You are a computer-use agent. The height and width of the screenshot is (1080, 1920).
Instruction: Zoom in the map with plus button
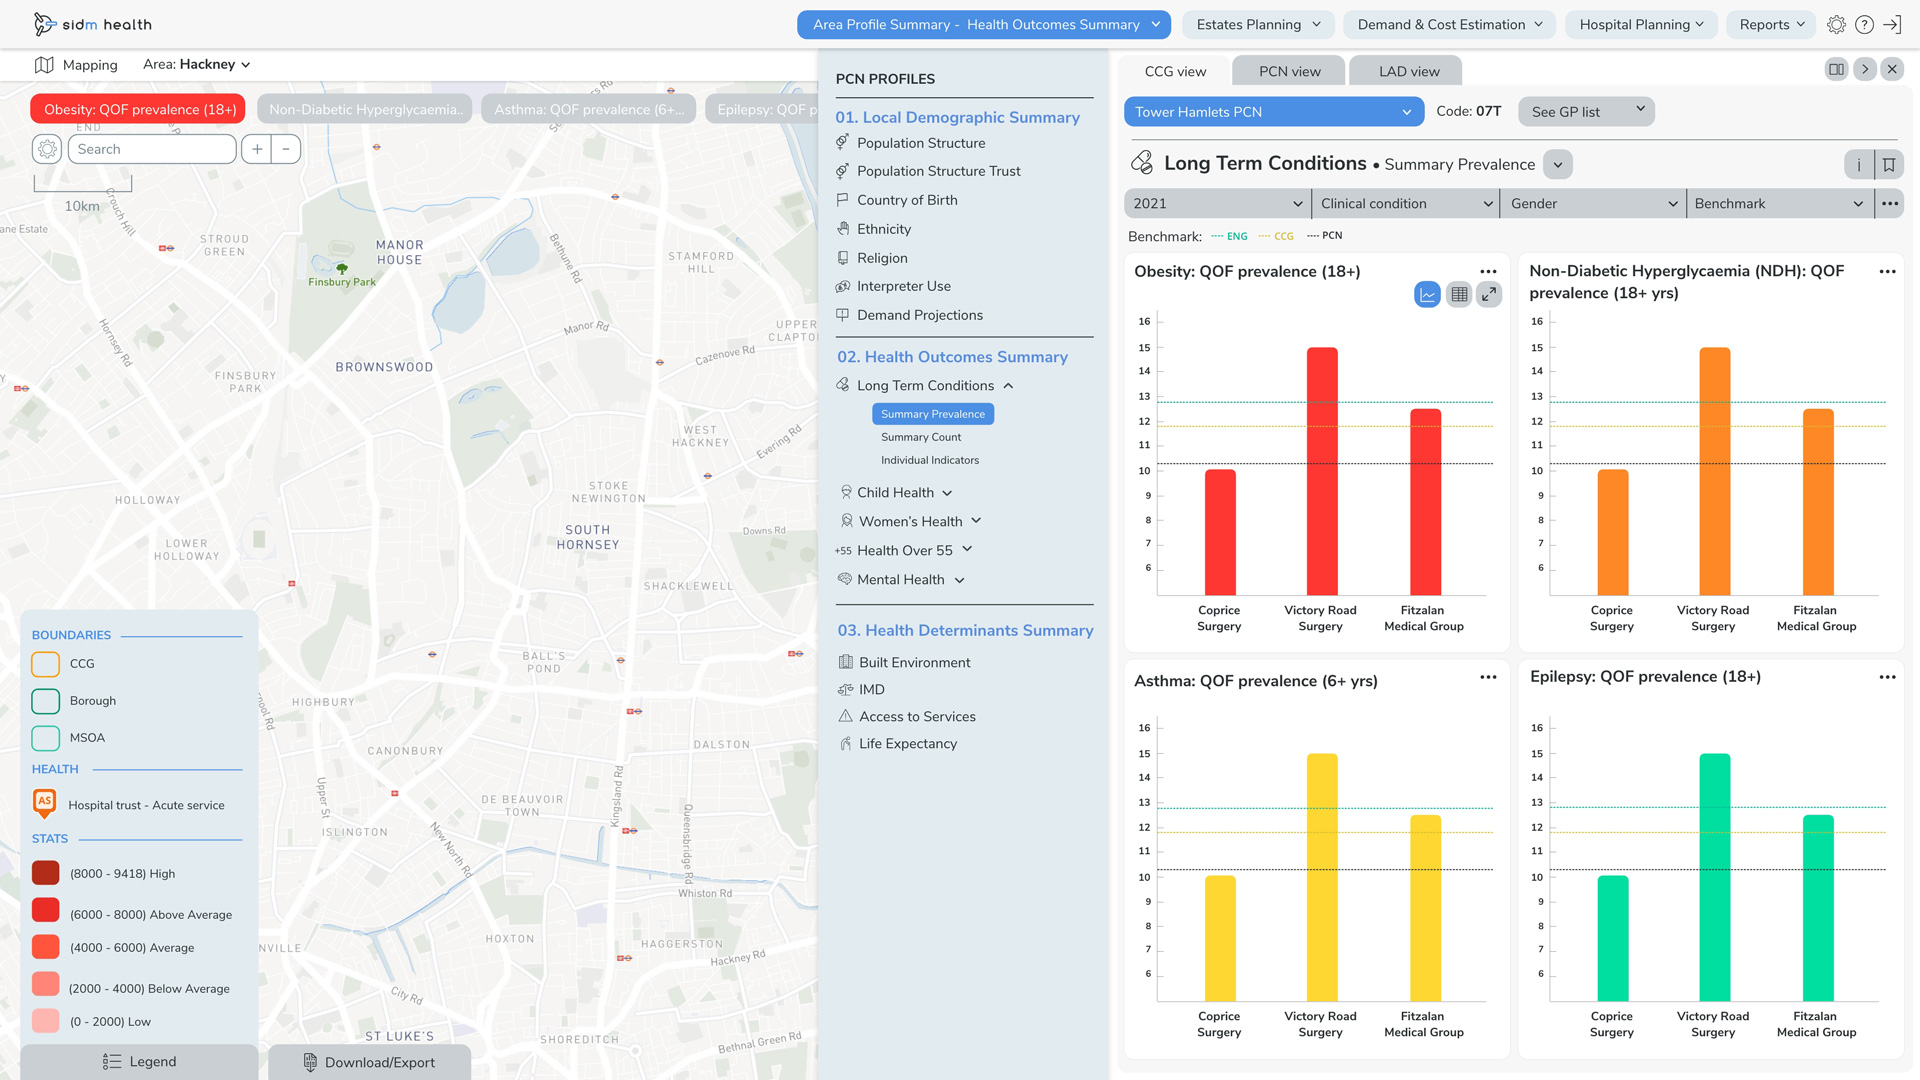(x=257, y=149)
